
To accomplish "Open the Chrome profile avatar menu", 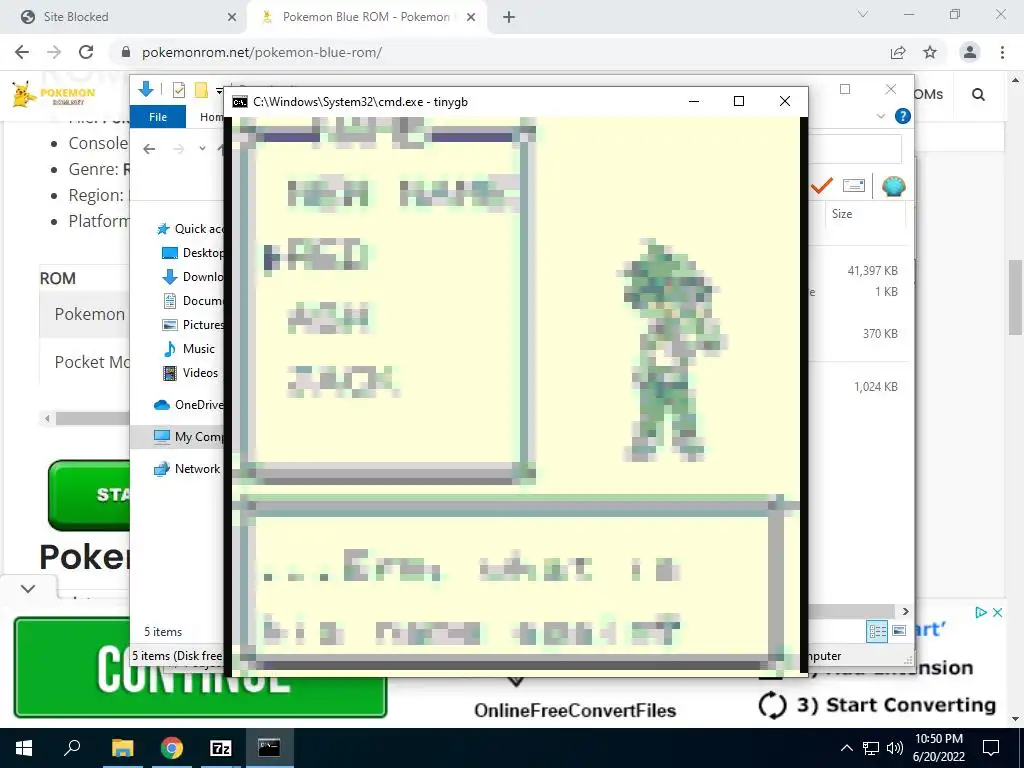I will (x=970, y=52).
